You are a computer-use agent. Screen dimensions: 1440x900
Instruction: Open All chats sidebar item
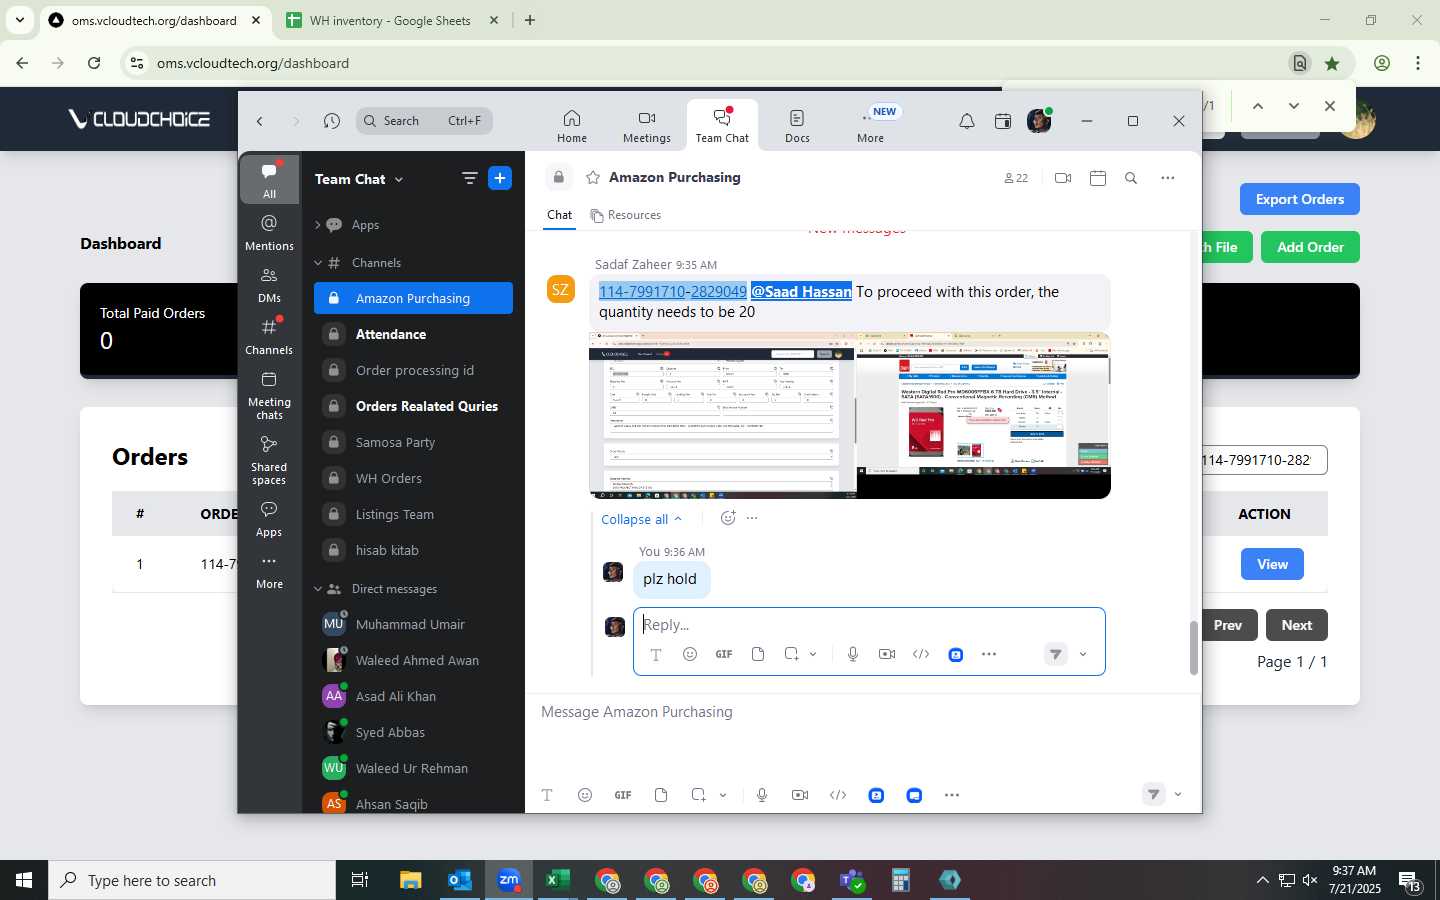pos(269,180)
